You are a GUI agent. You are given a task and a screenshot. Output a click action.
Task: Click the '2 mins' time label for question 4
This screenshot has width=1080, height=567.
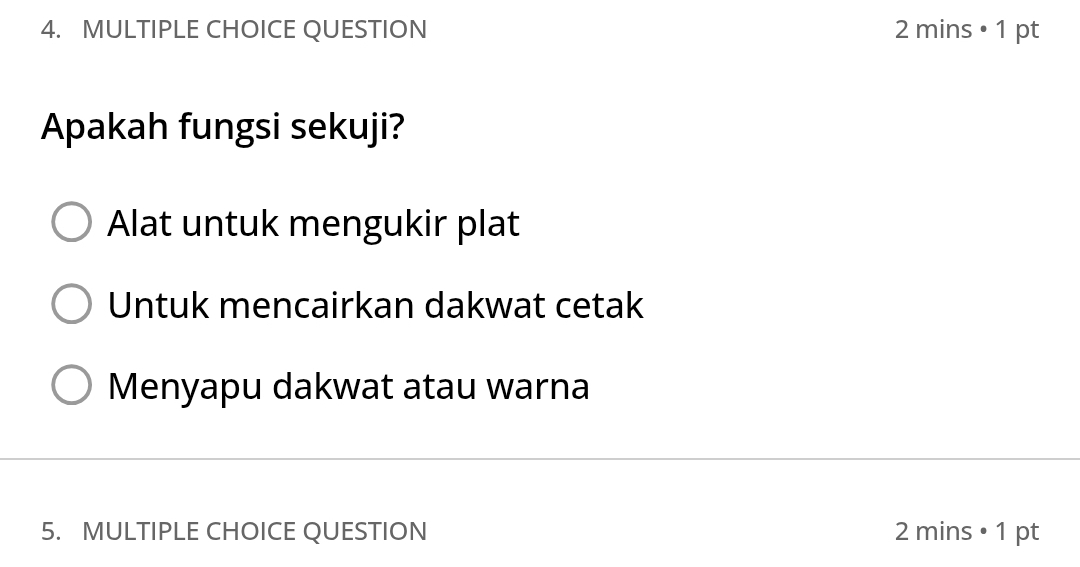pyautogui.click(x=933, y=30)
